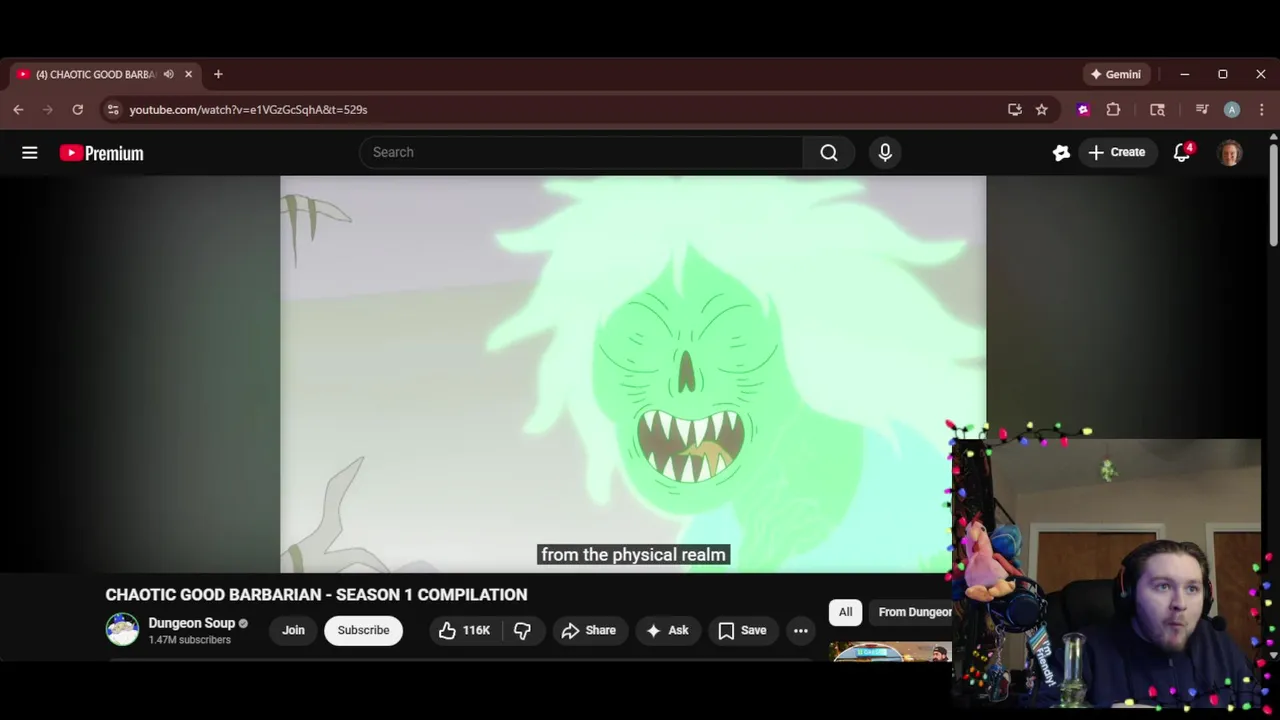
Task: Click the page vertical scrollbar
Action: (1273, 195)
